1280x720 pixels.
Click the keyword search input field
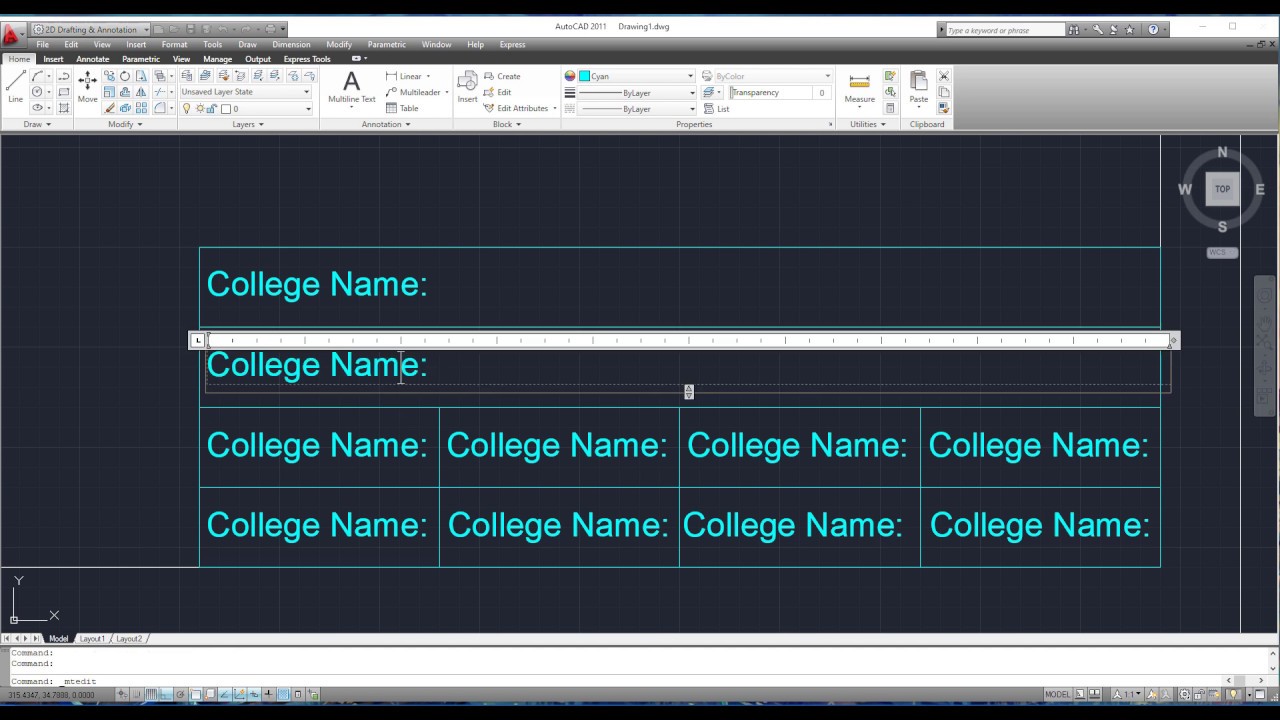pos(1004,30)
